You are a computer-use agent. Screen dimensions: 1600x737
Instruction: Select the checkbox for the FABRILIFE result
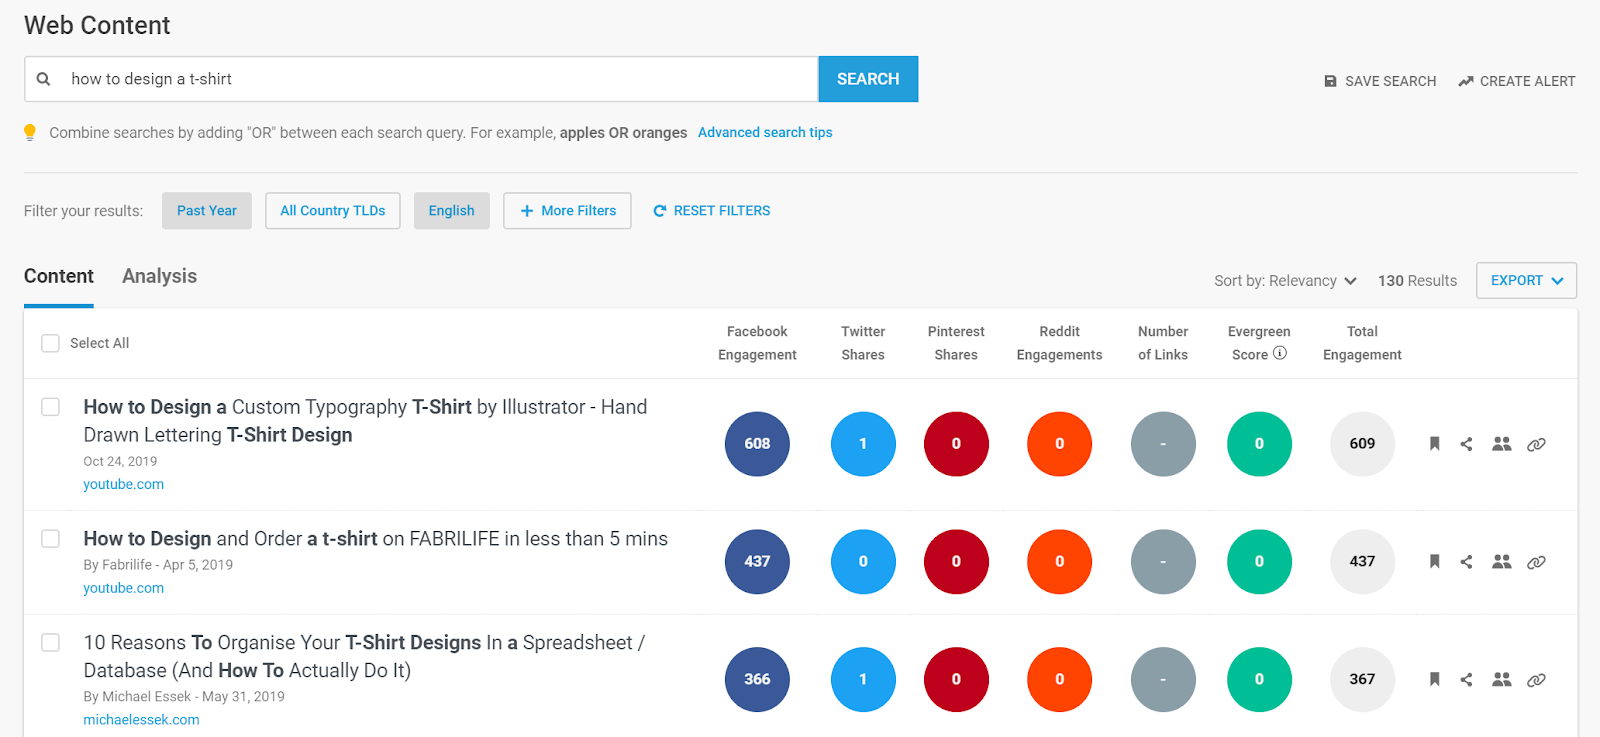tap(51, 539)
